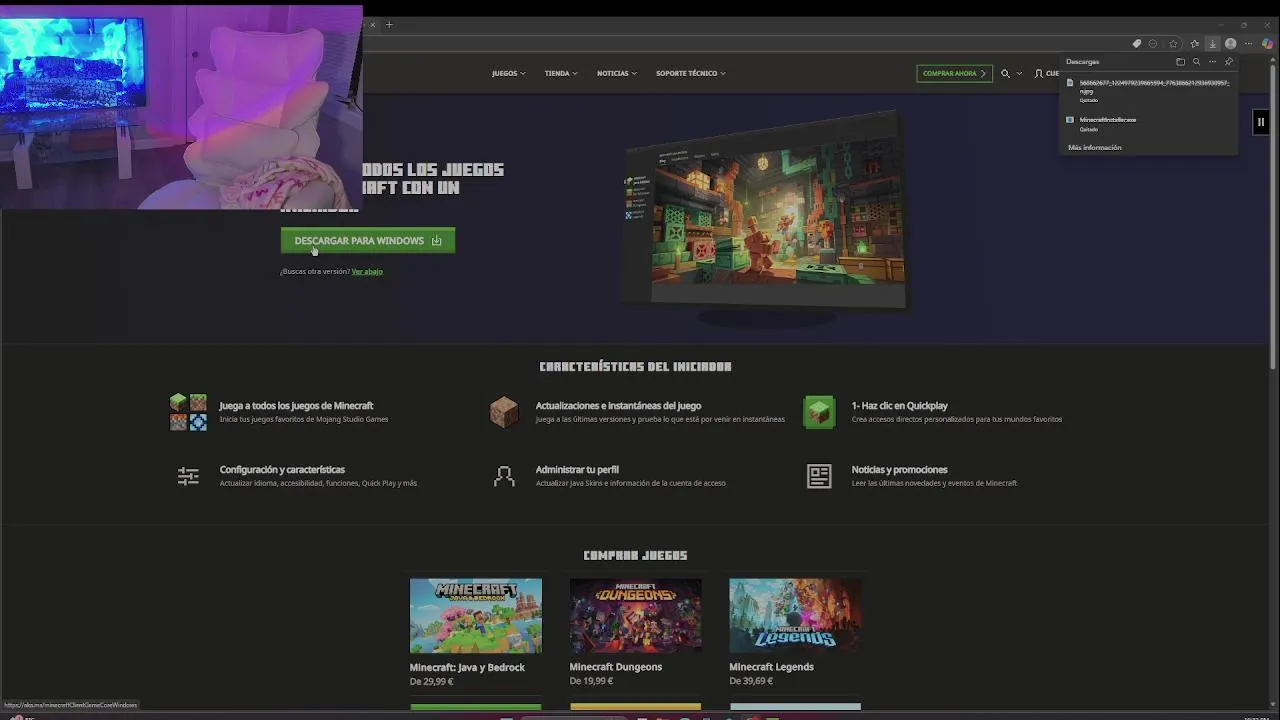Click the round face icon in address bar

pos(1153,44)
